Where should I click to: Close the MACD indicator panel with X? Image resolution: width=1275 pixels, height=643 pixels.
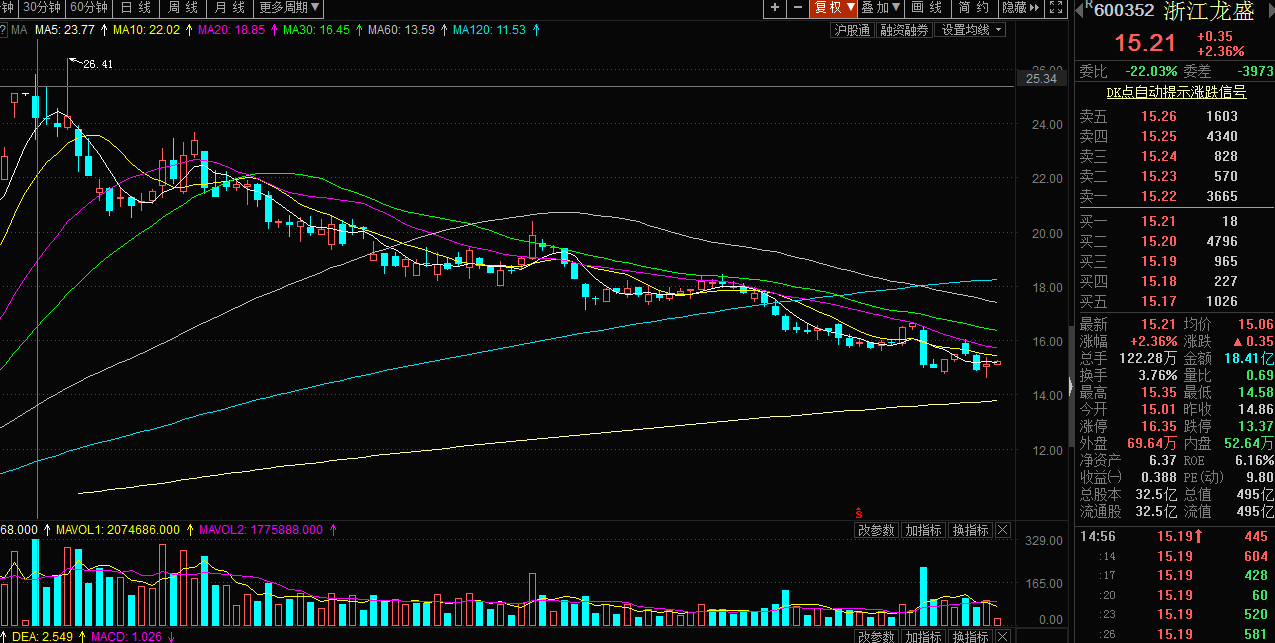(x=1003, y=637)
